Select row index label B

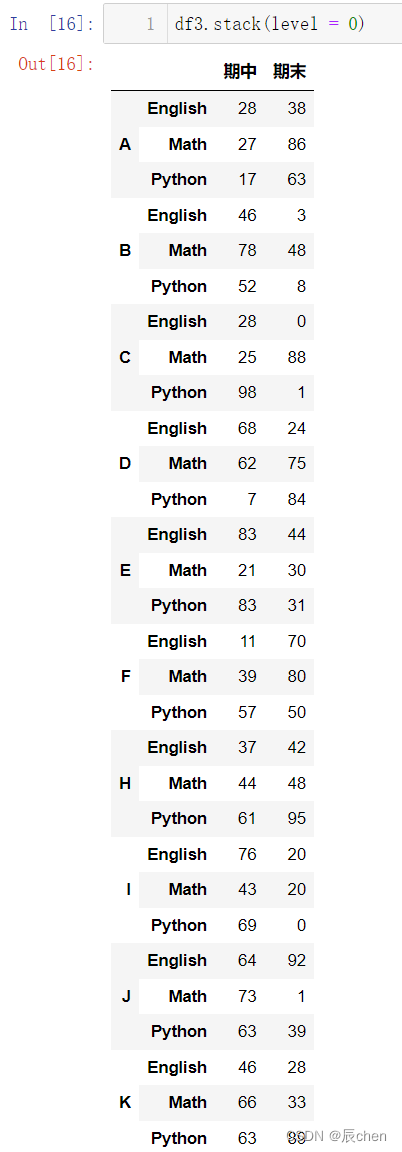pyautogui.click(x=125, y=251)
